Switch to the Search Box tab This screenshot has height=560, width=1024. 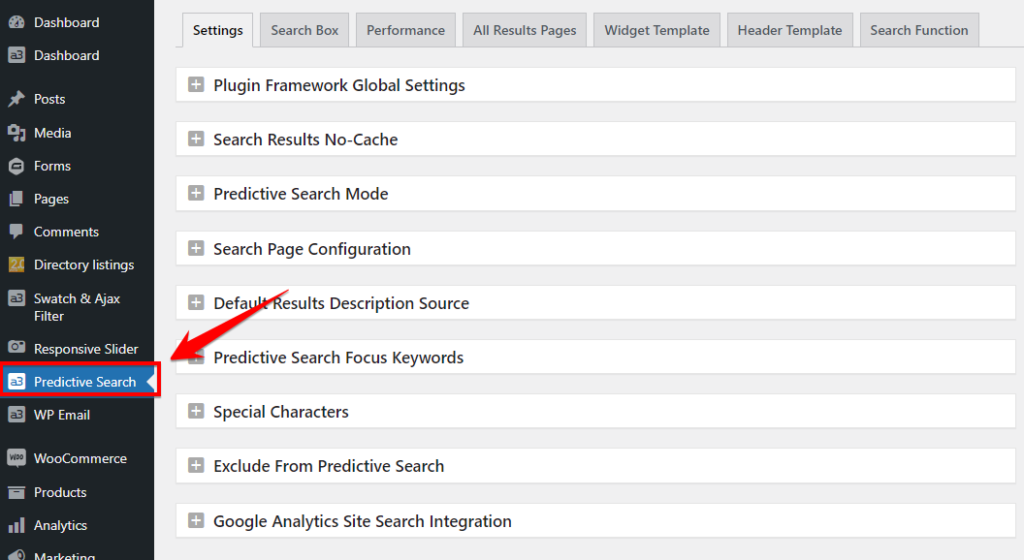click(x=304, y=30)
